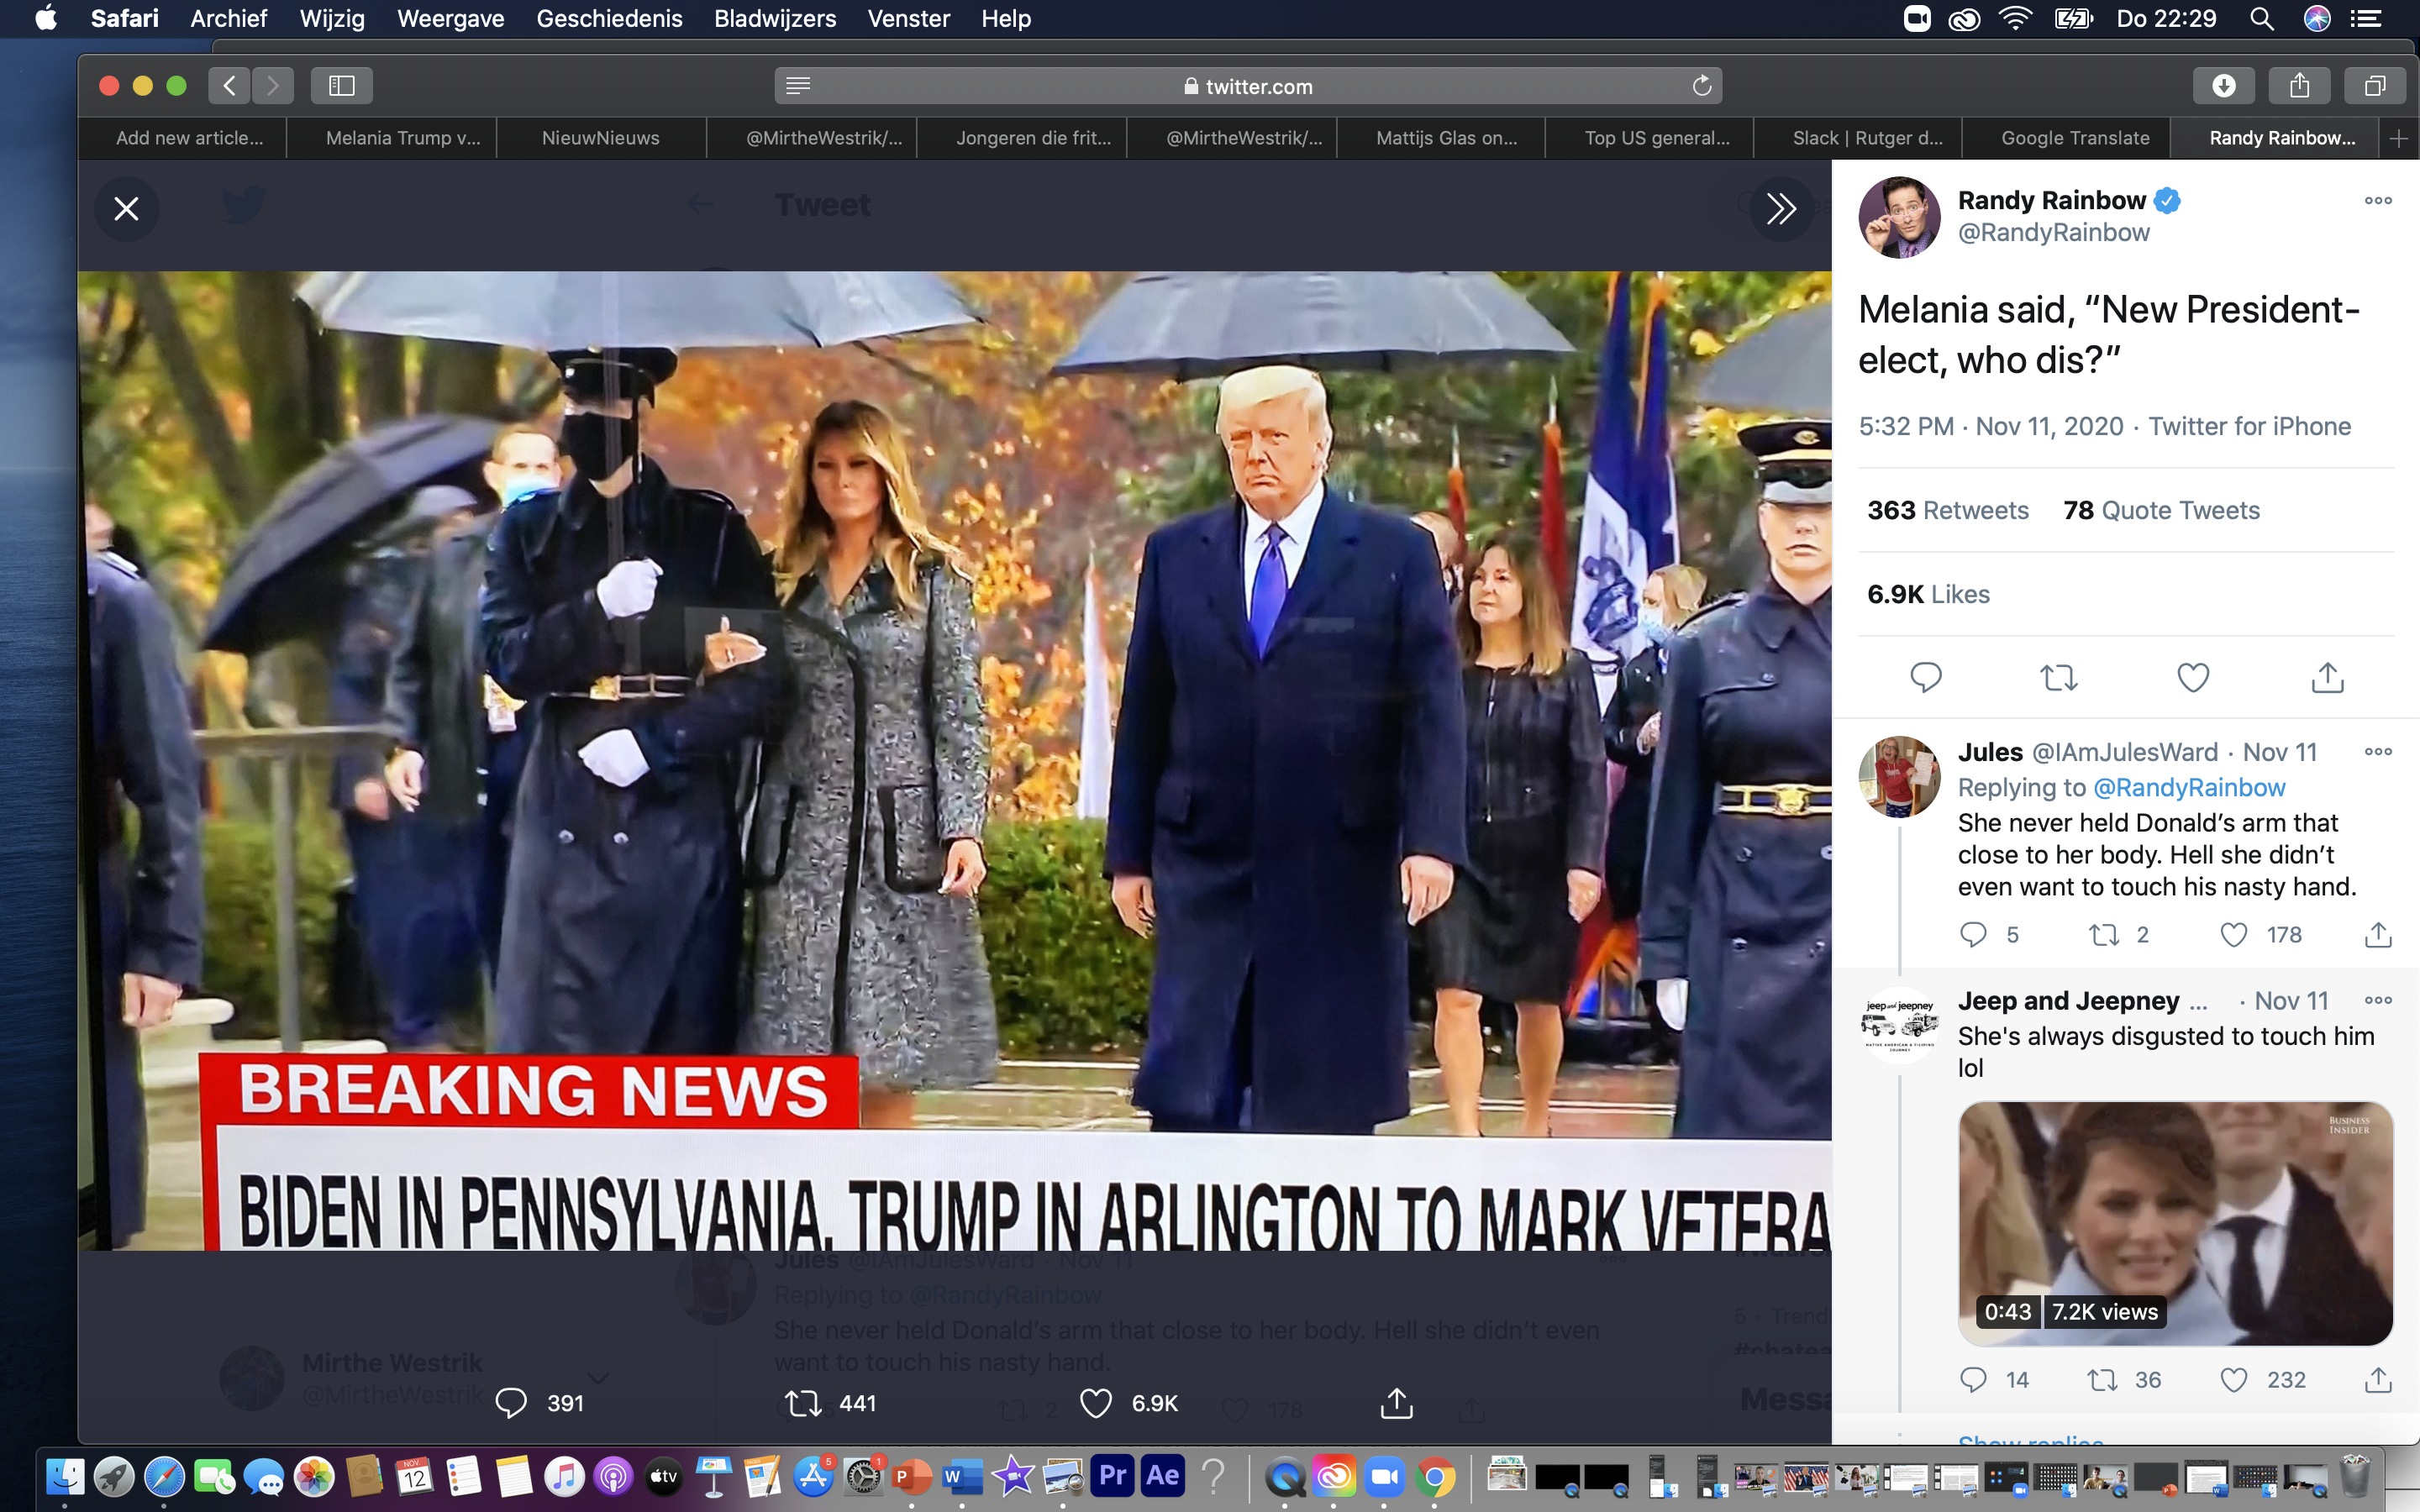Open the Bladwijzers menu
Image resolution: width=2420 pixels, height=1512 pixels.
click(775, 19)
